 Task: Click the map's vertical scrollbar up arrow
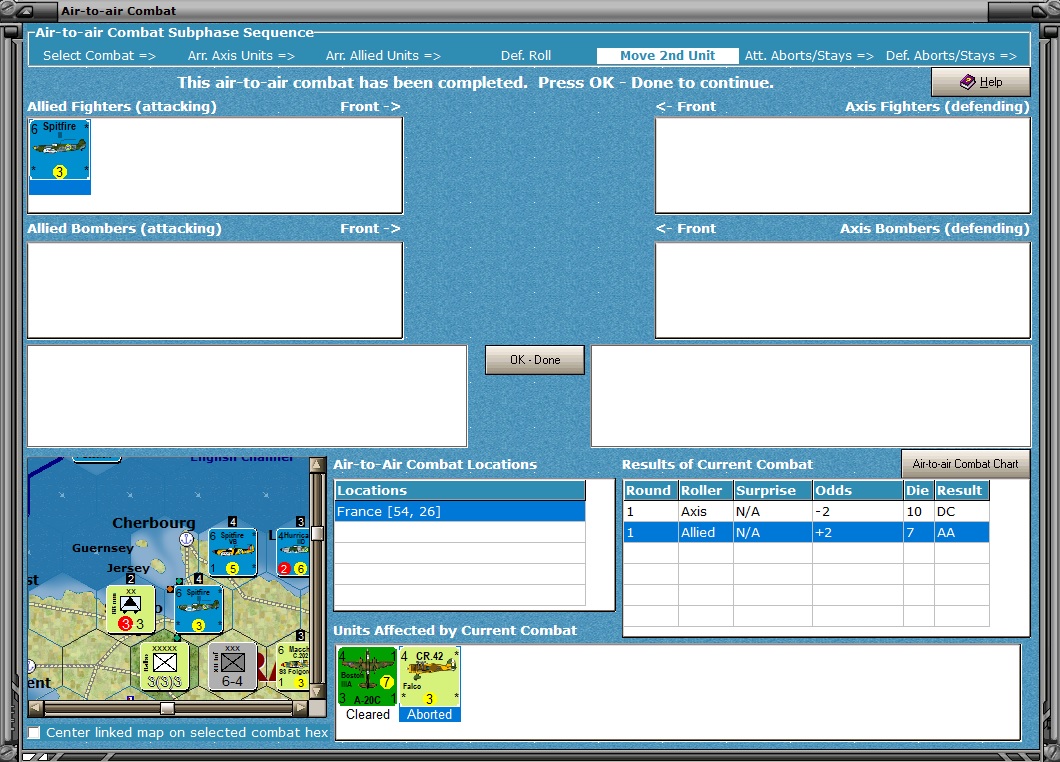click(x=316, y=465)
